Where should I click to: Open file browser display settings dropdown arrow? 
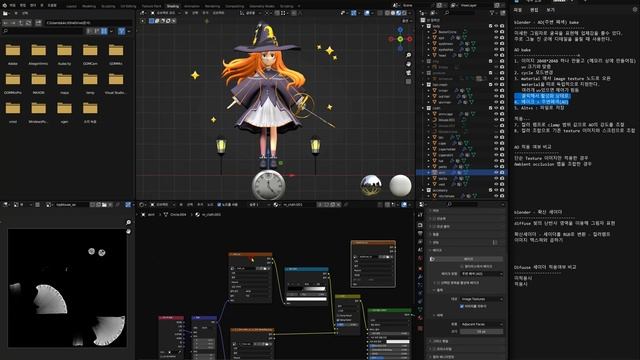[111, 31]
